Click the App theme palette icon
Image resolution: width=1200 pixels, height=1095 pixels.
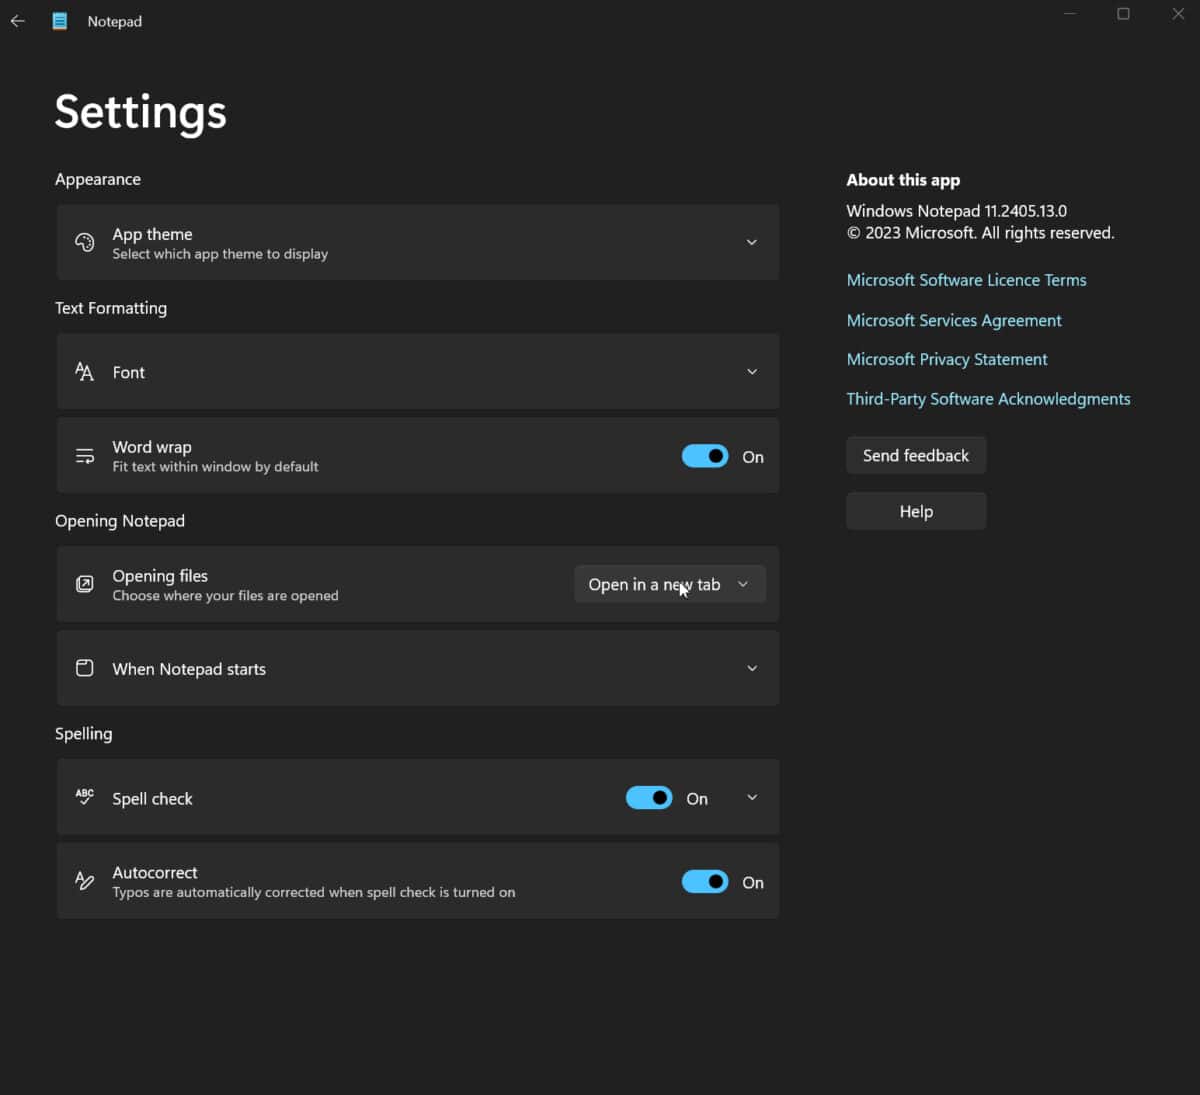coord(85,242)
